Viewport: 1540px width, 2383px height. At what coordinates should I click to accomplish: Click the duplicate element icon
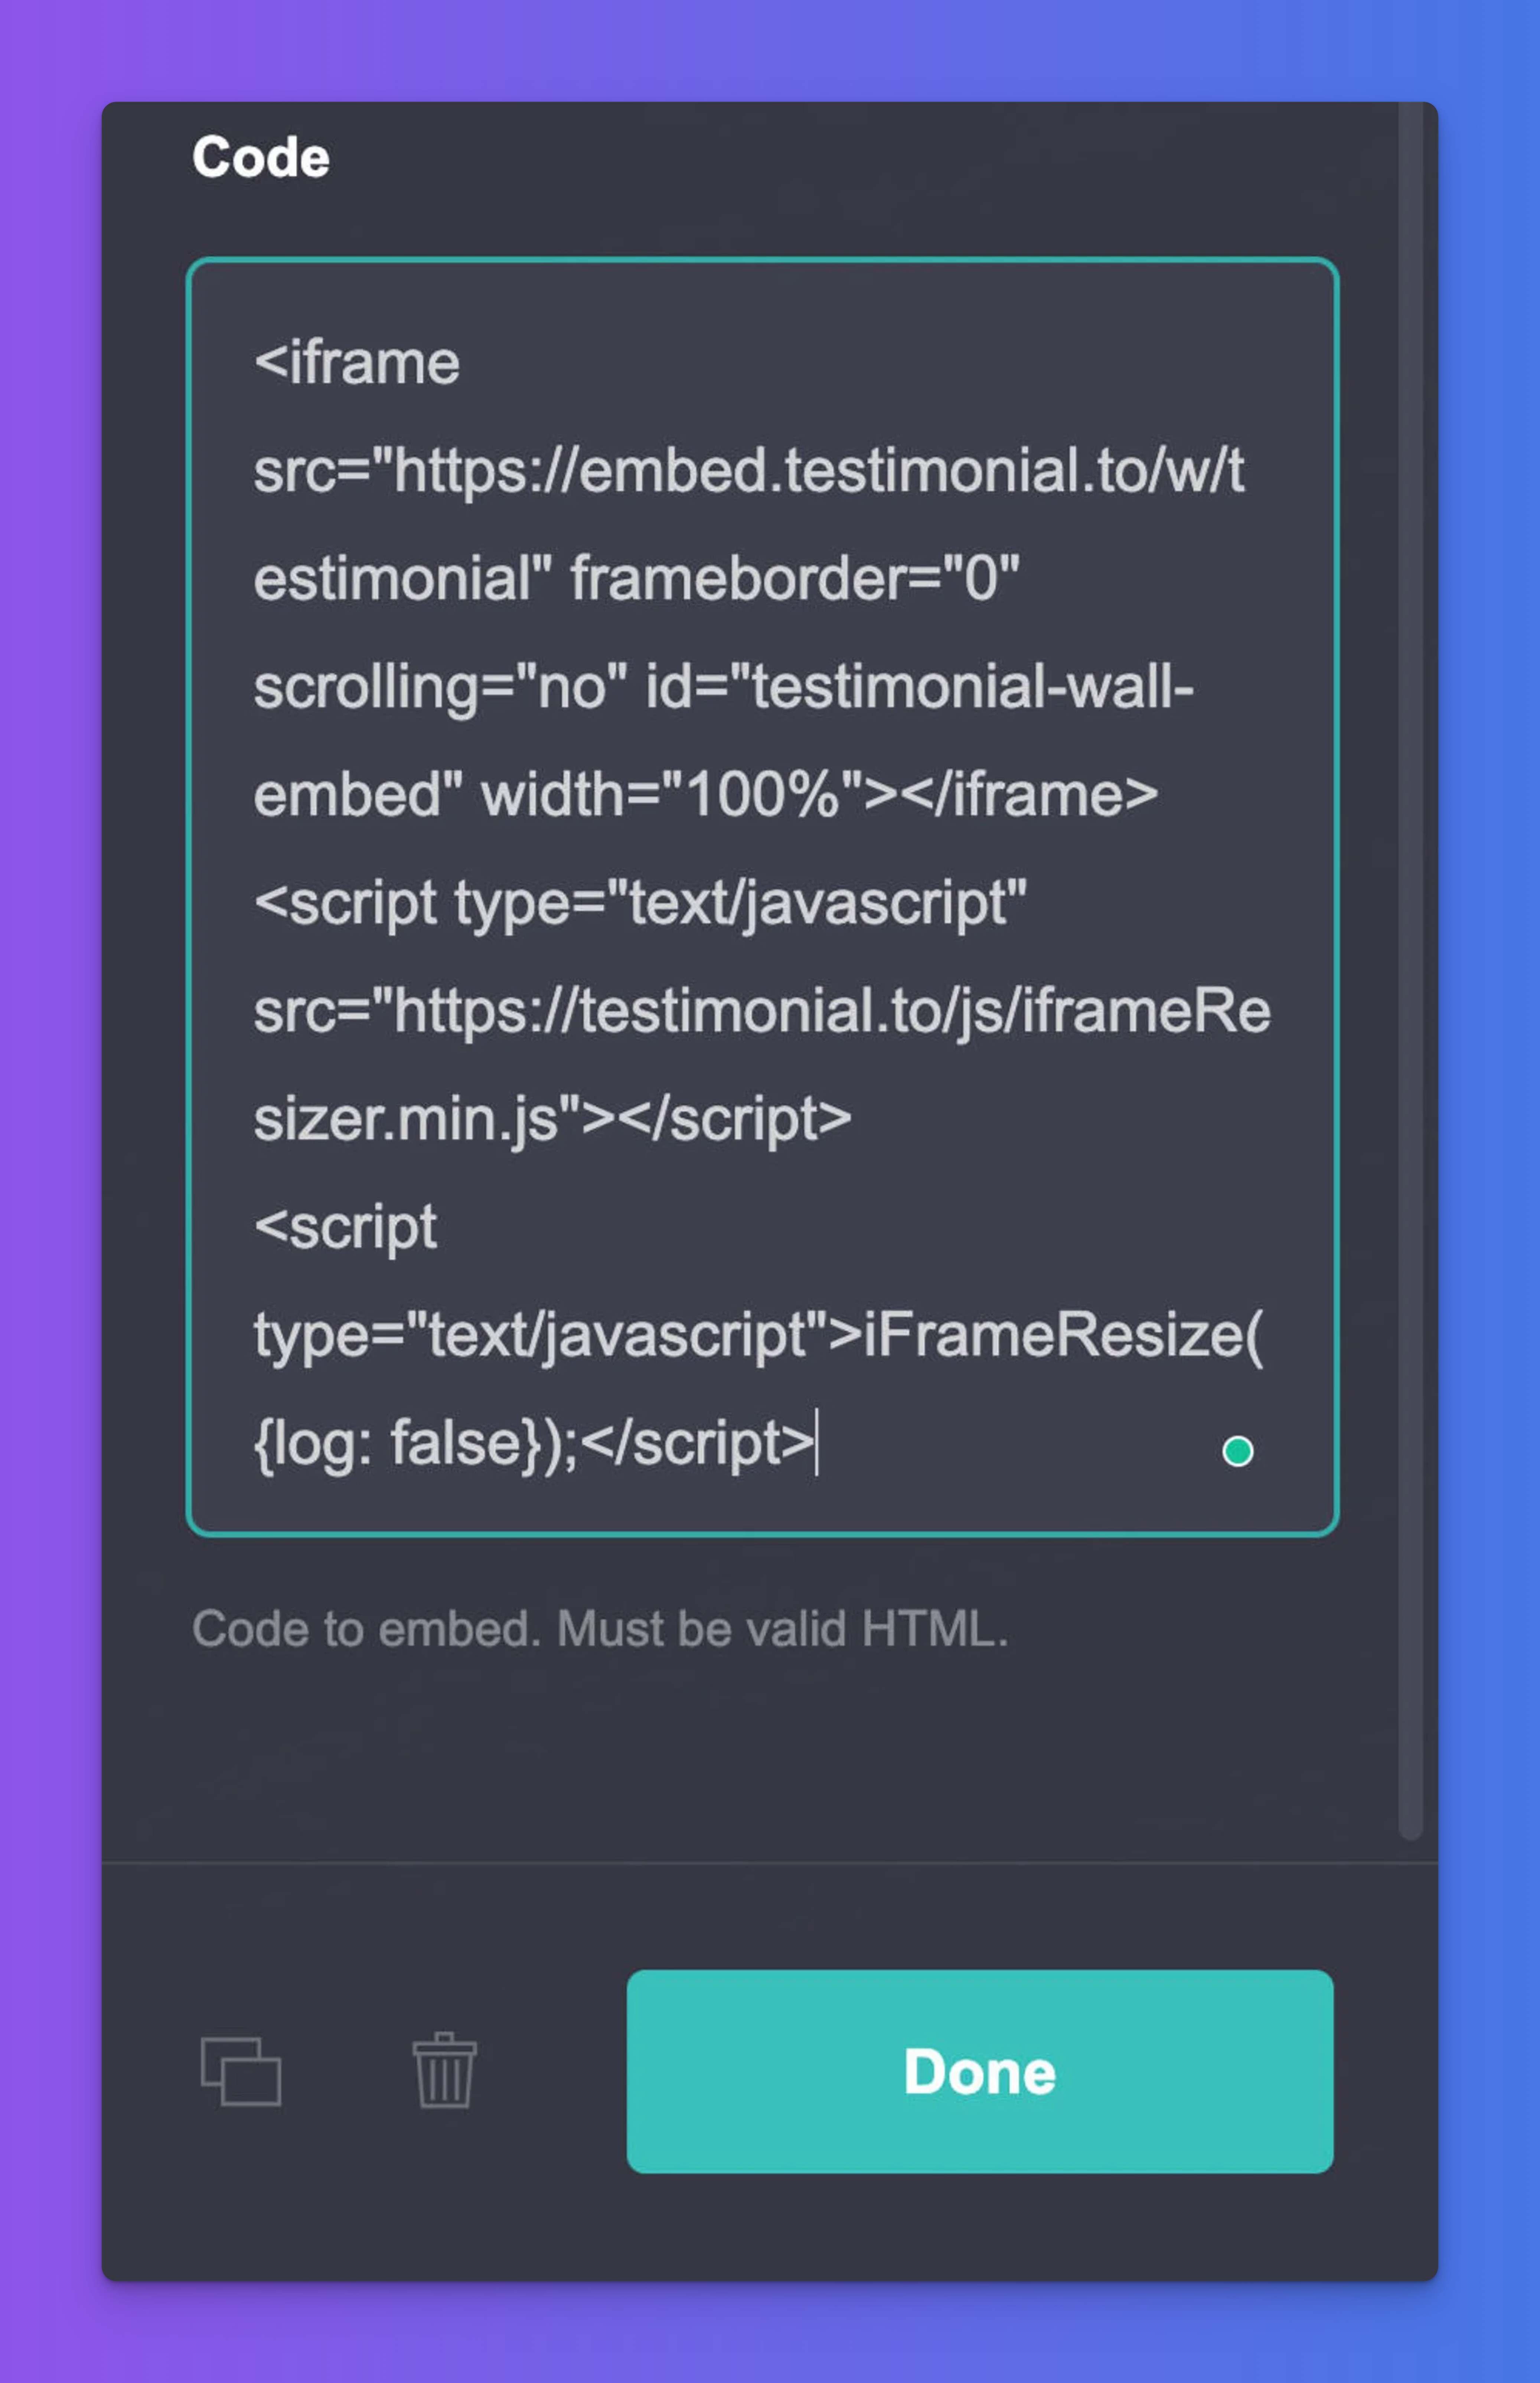241,2071
